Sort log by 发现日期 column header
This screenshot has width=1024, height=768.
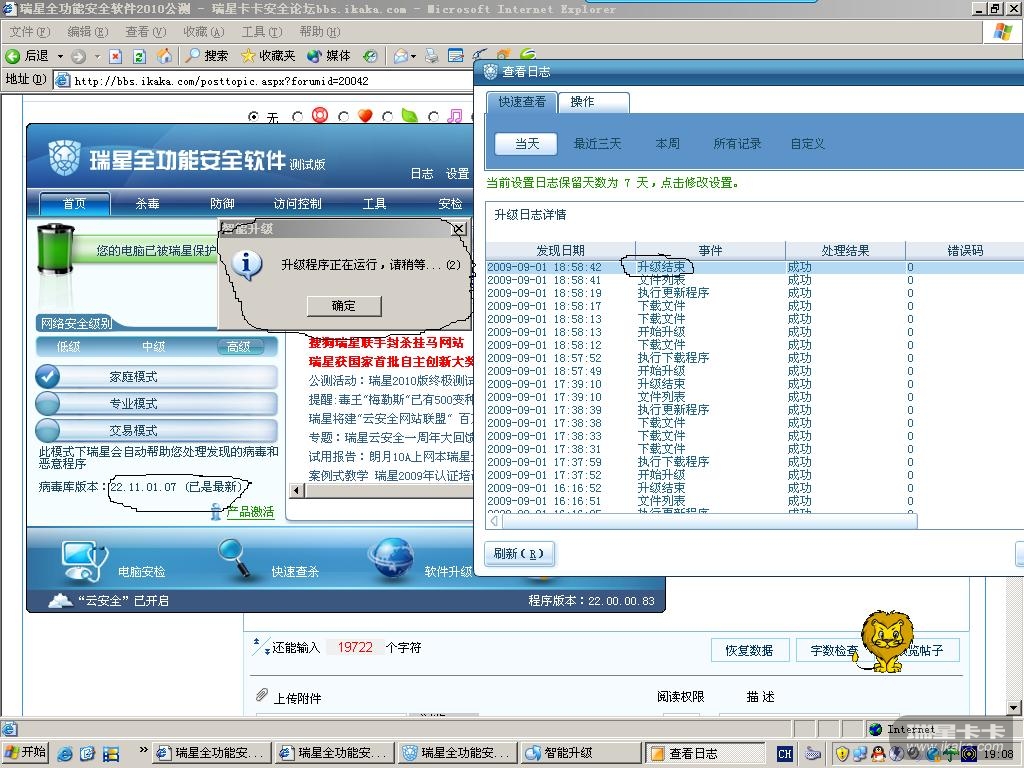click(560, 251)
